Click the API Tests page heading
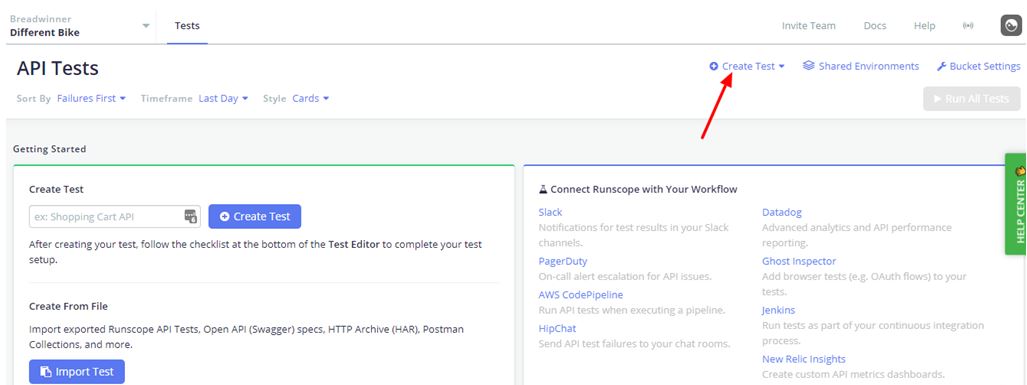Image resolution: width=1027 pixels, height=385 pixels. coord(58,68)
